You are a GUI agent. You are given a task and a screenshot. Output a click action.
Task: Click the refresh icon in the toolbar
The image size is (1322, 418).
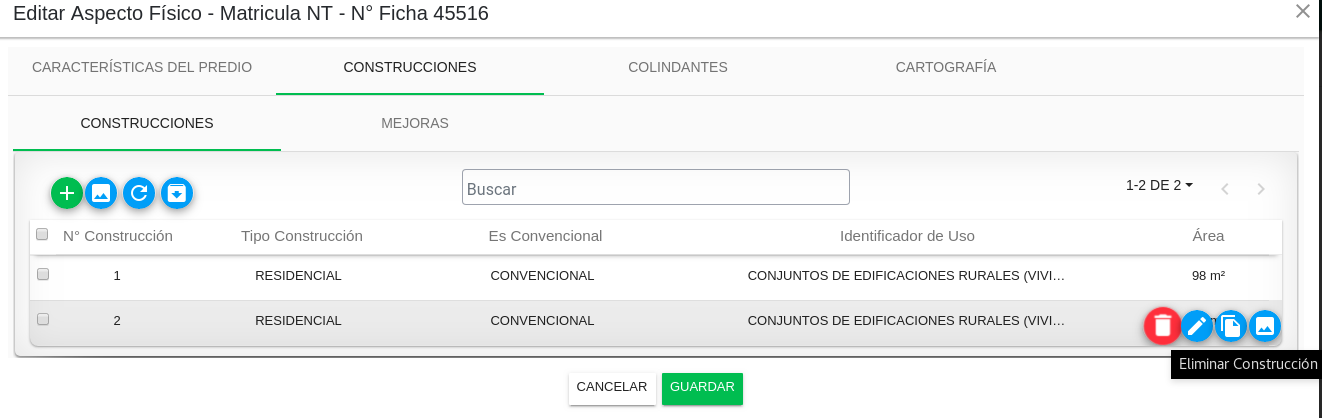click(139, 193)
